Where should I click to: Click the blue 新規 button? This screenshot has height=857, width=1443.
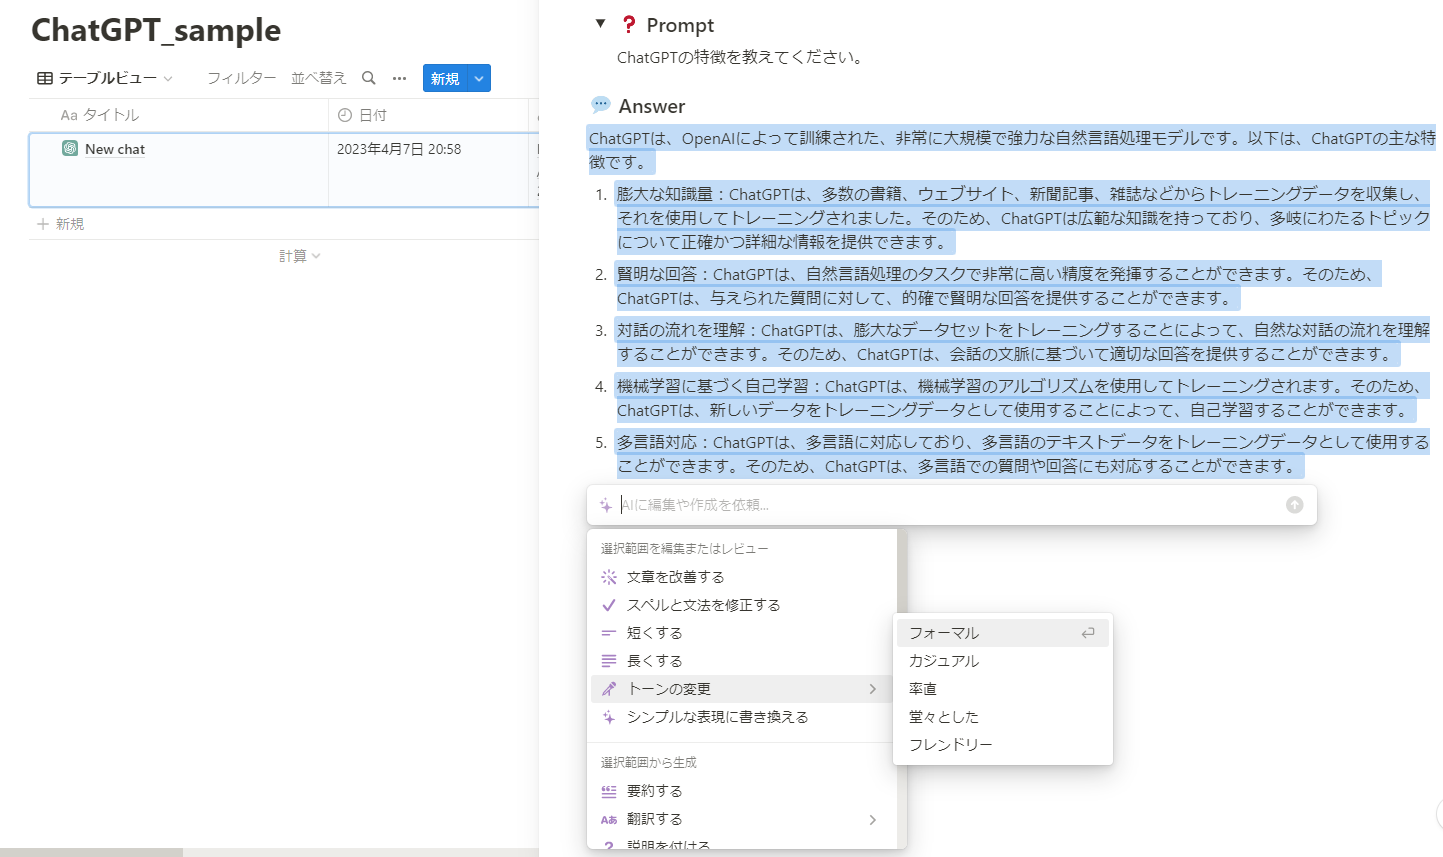[x=445, y=78]
